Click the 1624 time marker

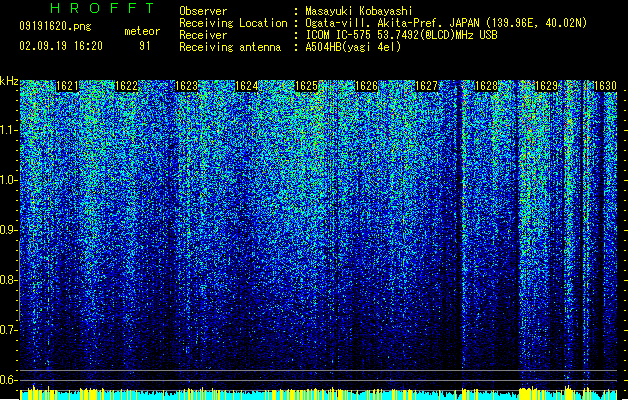[x=246, y=86]
